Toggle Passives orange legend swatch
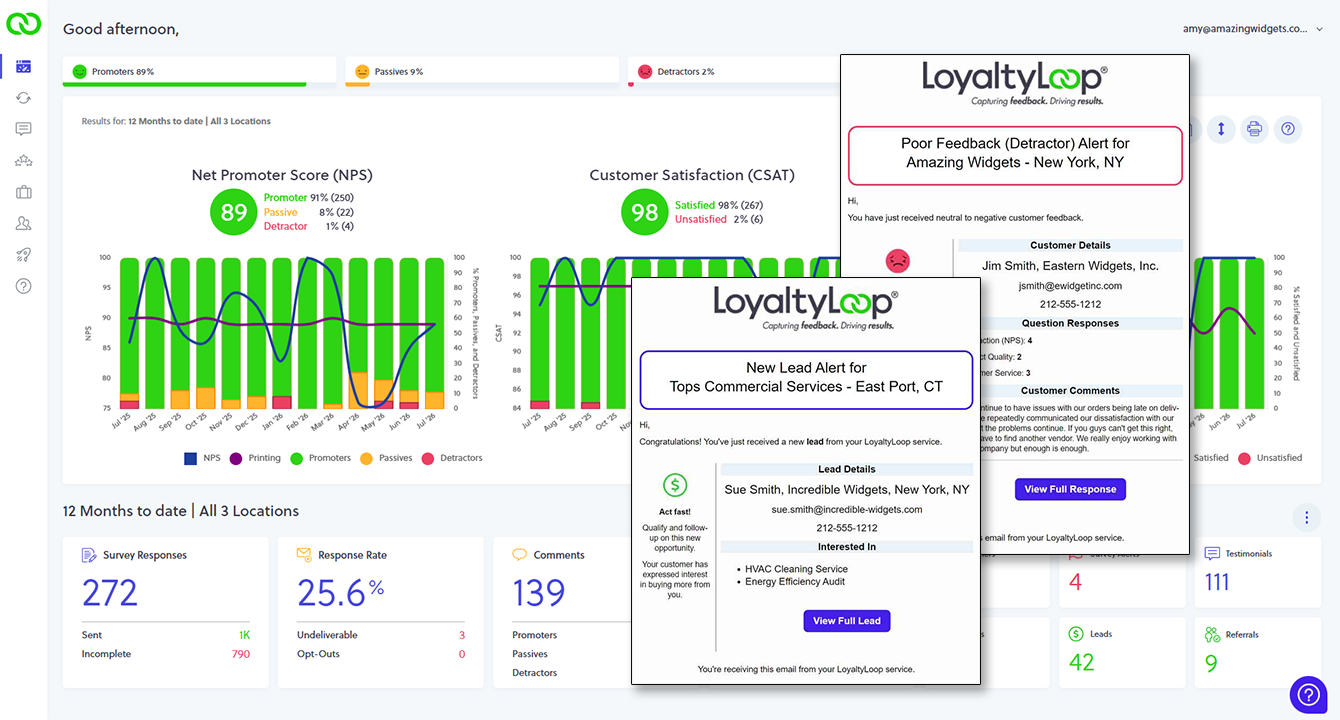This screenshot has width=1340, height=720. (x=366, y=458)
